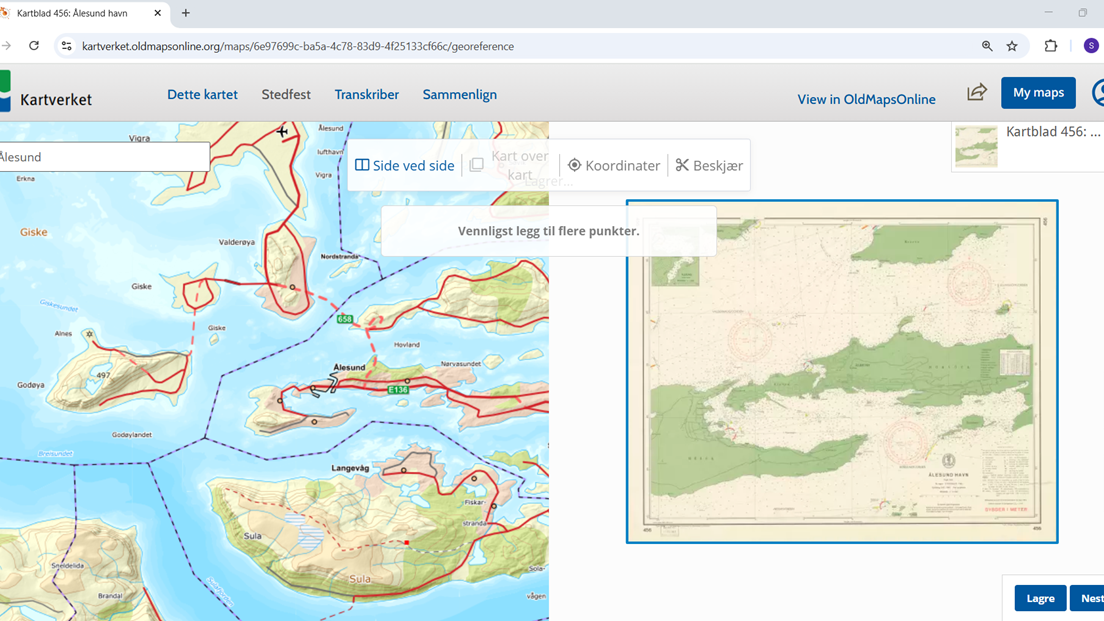The width and height of the screenshot is (1104, 621).
Task: Reload the page with refresh icon
Action: [34, 46]
